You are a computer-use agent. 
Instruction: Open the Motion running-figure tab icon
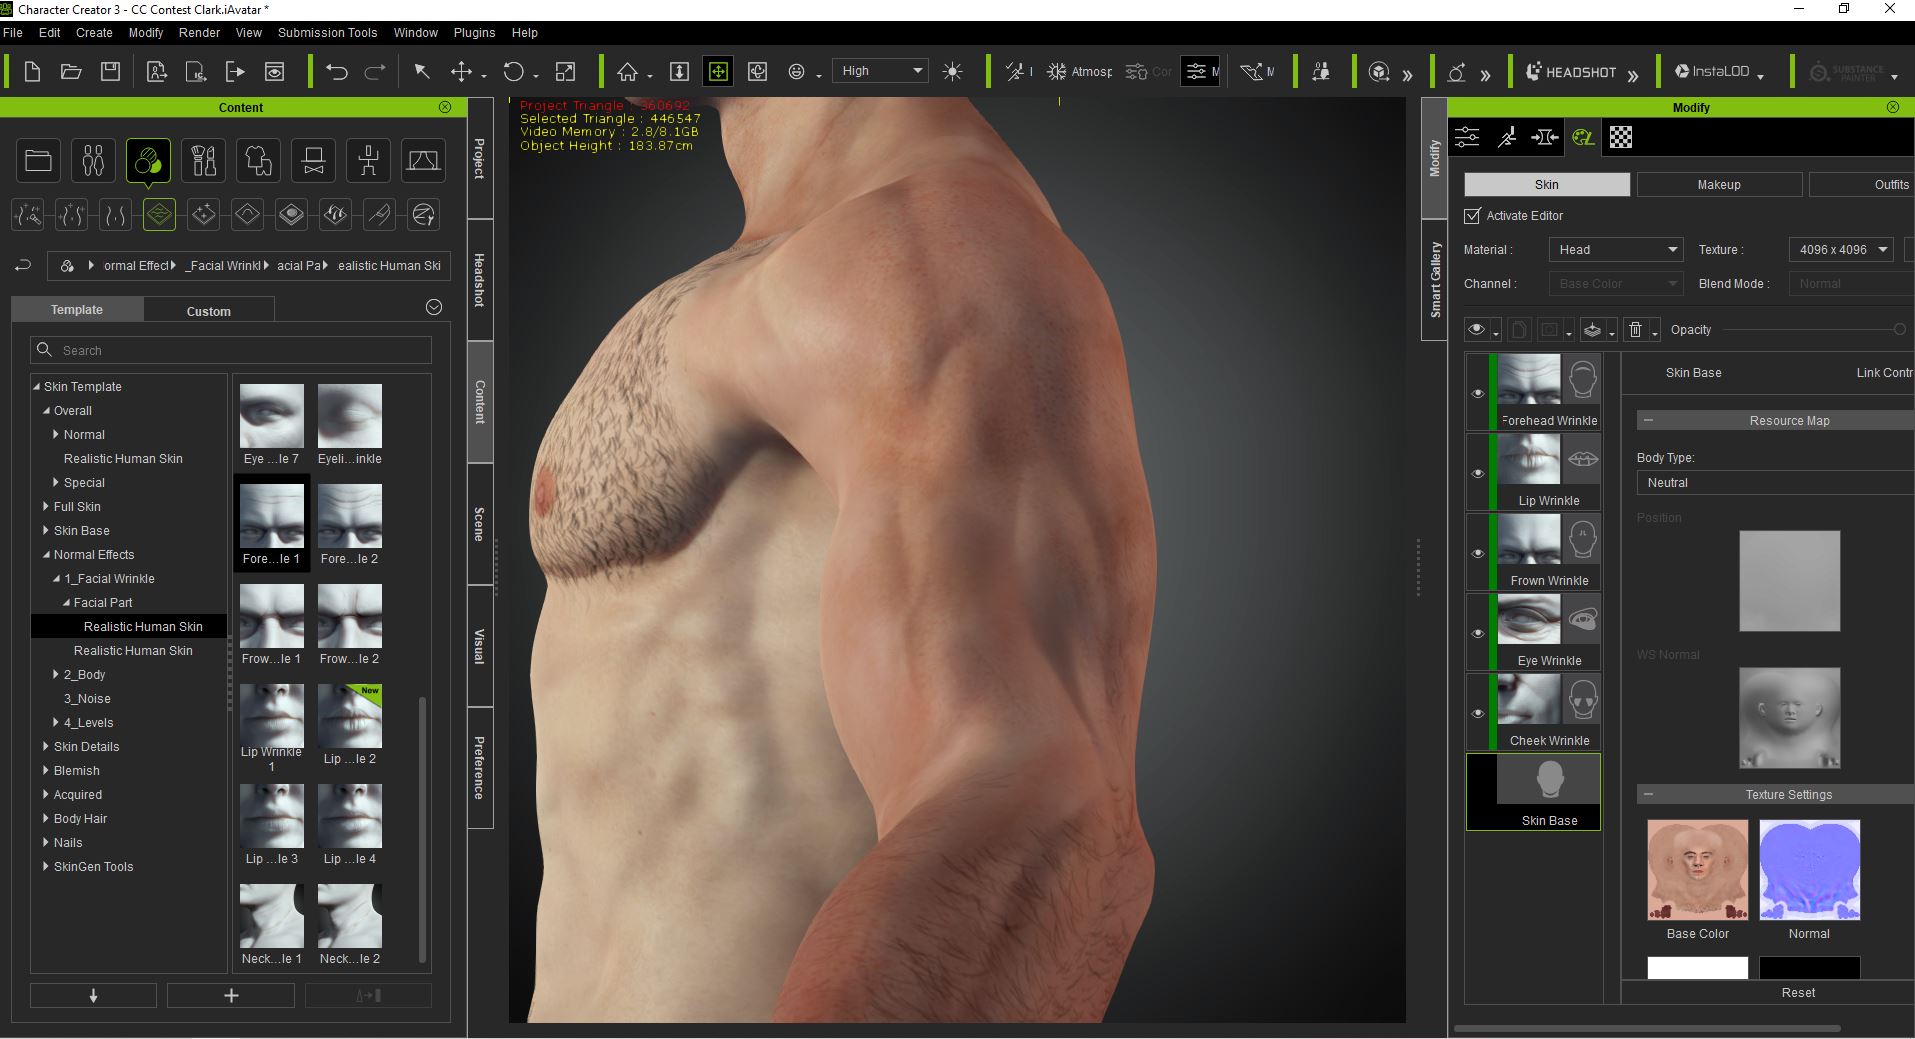(1506, 137)
